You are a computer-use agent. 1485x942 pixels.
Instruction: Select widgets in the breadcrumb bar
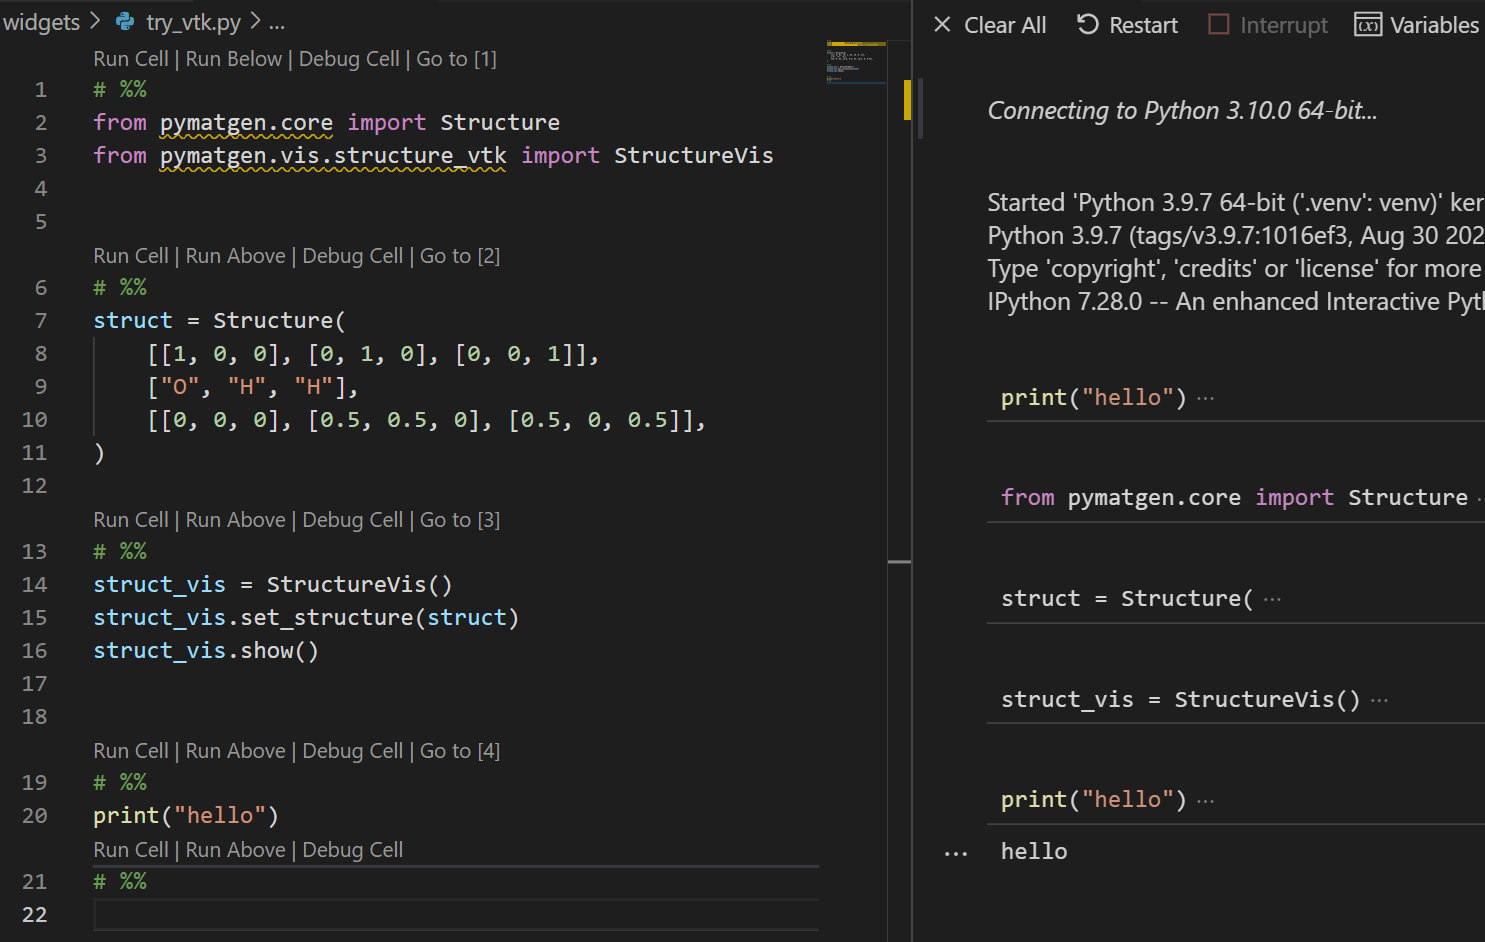point(40,20)
